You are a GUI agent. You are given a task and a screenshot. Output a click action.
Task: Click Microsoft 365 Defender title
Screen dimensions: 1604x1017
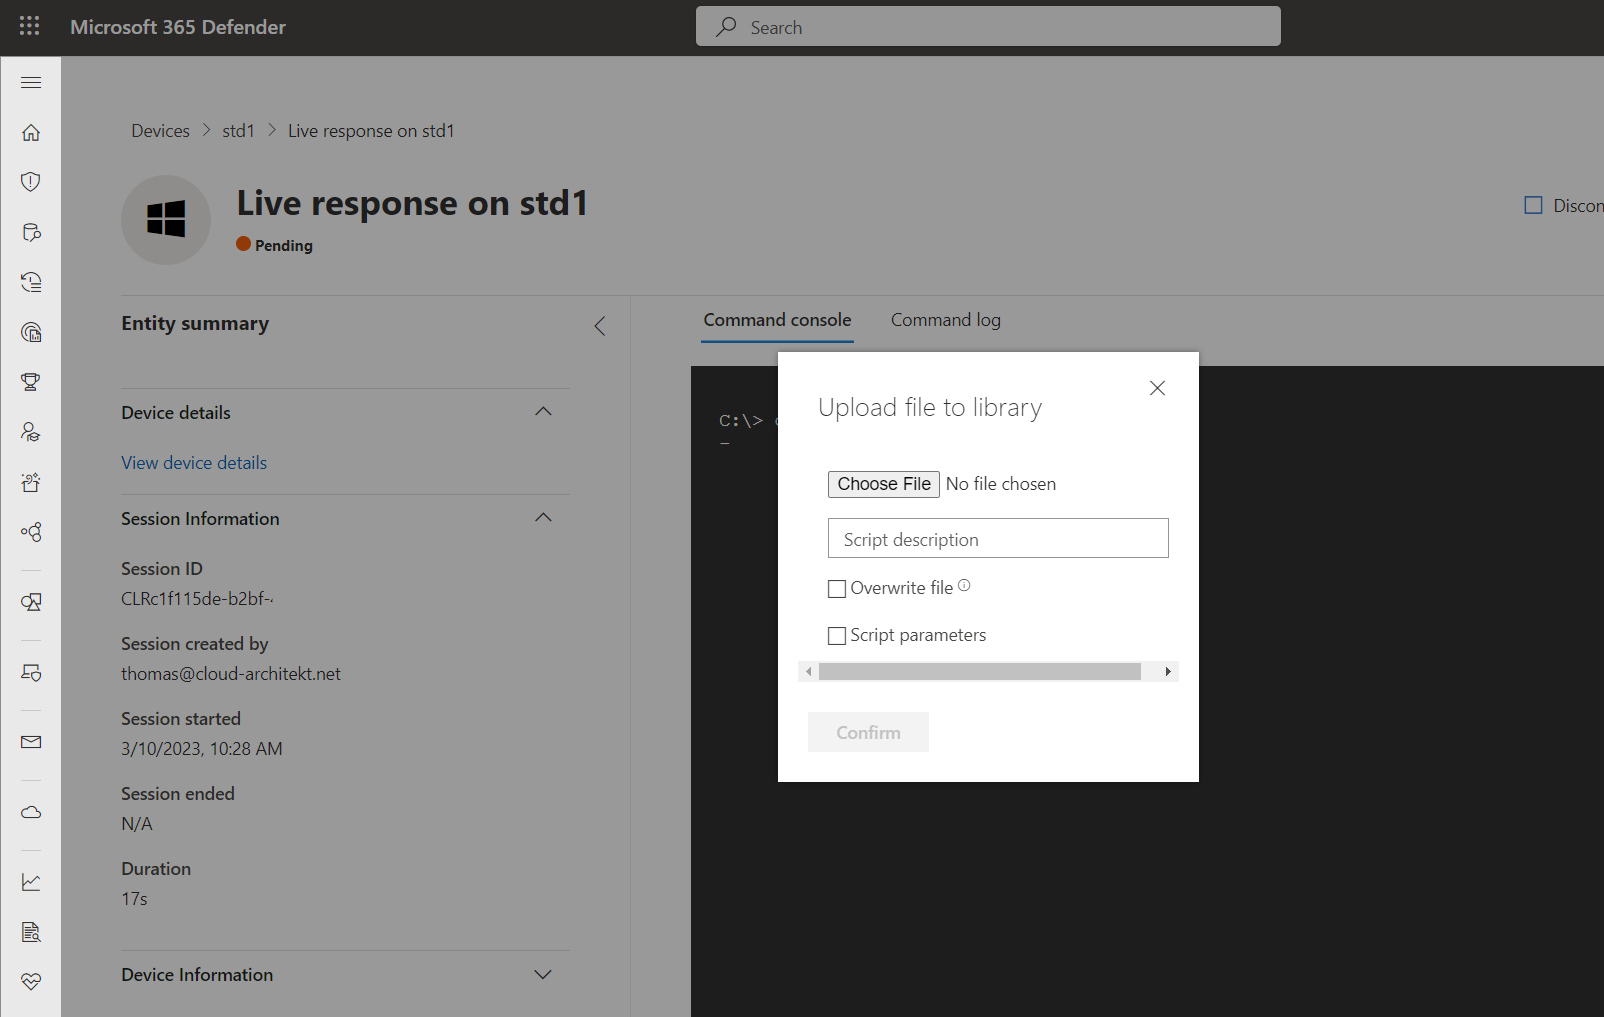(x=178, y=27)
